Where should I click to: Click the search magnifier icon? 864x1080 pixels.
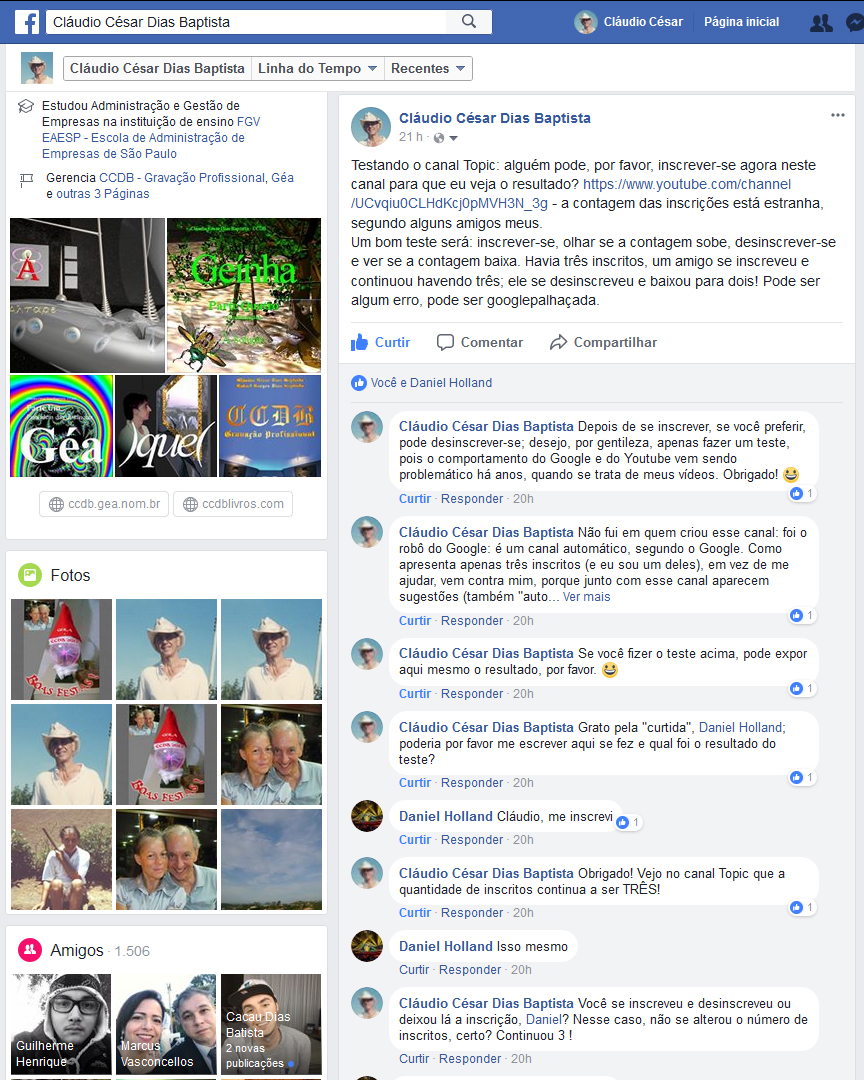[x=469, y=21]
